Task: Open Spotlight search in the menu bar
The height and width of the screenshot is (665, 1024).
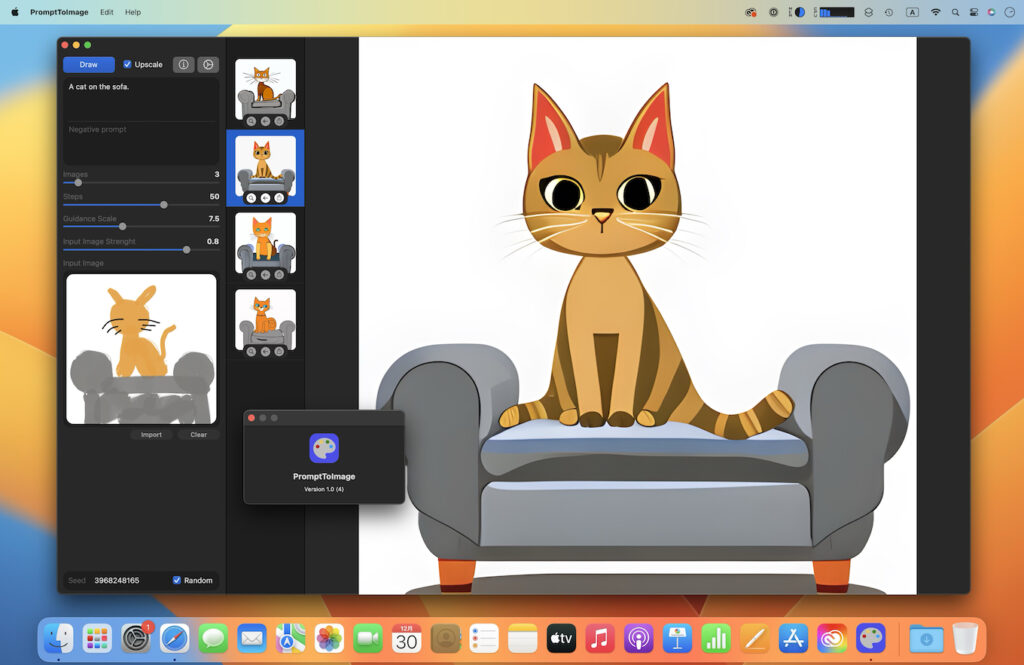Action: click(955, 12)
